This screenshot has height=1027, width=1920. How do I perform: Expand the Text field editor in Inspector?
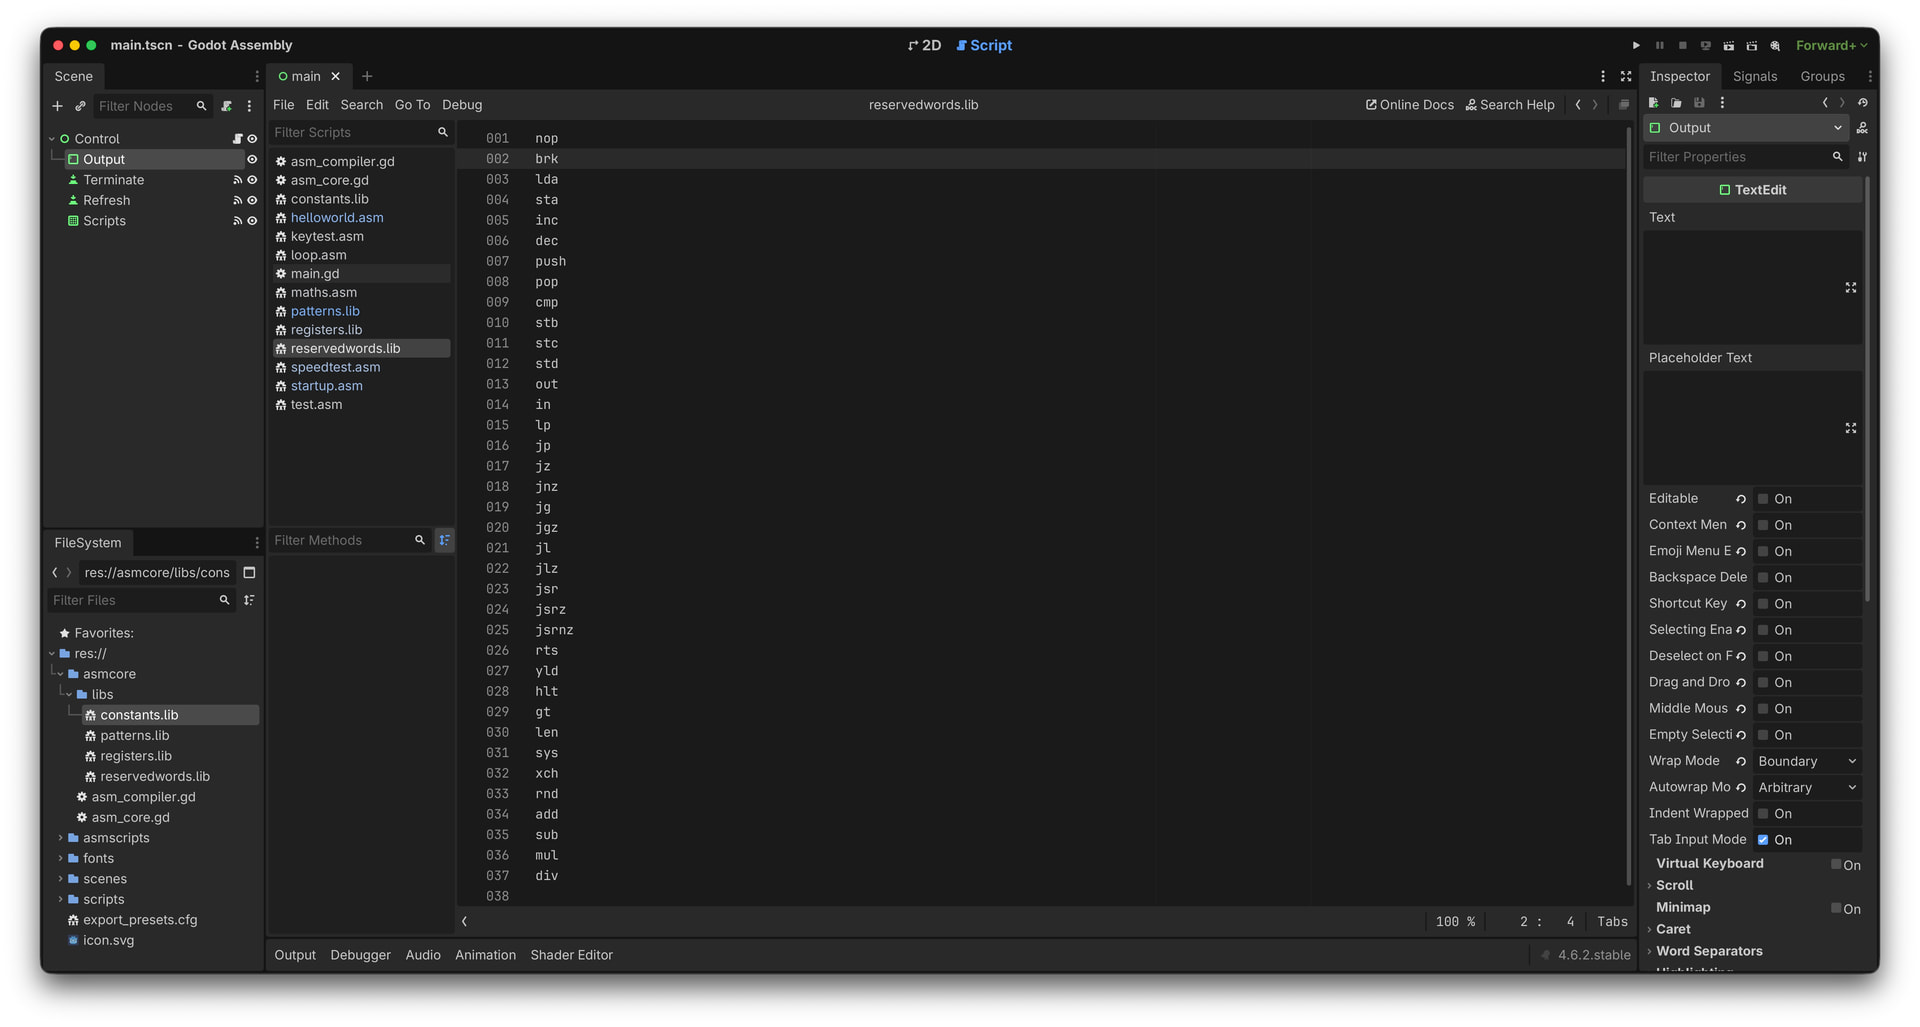coord(1850,288)
